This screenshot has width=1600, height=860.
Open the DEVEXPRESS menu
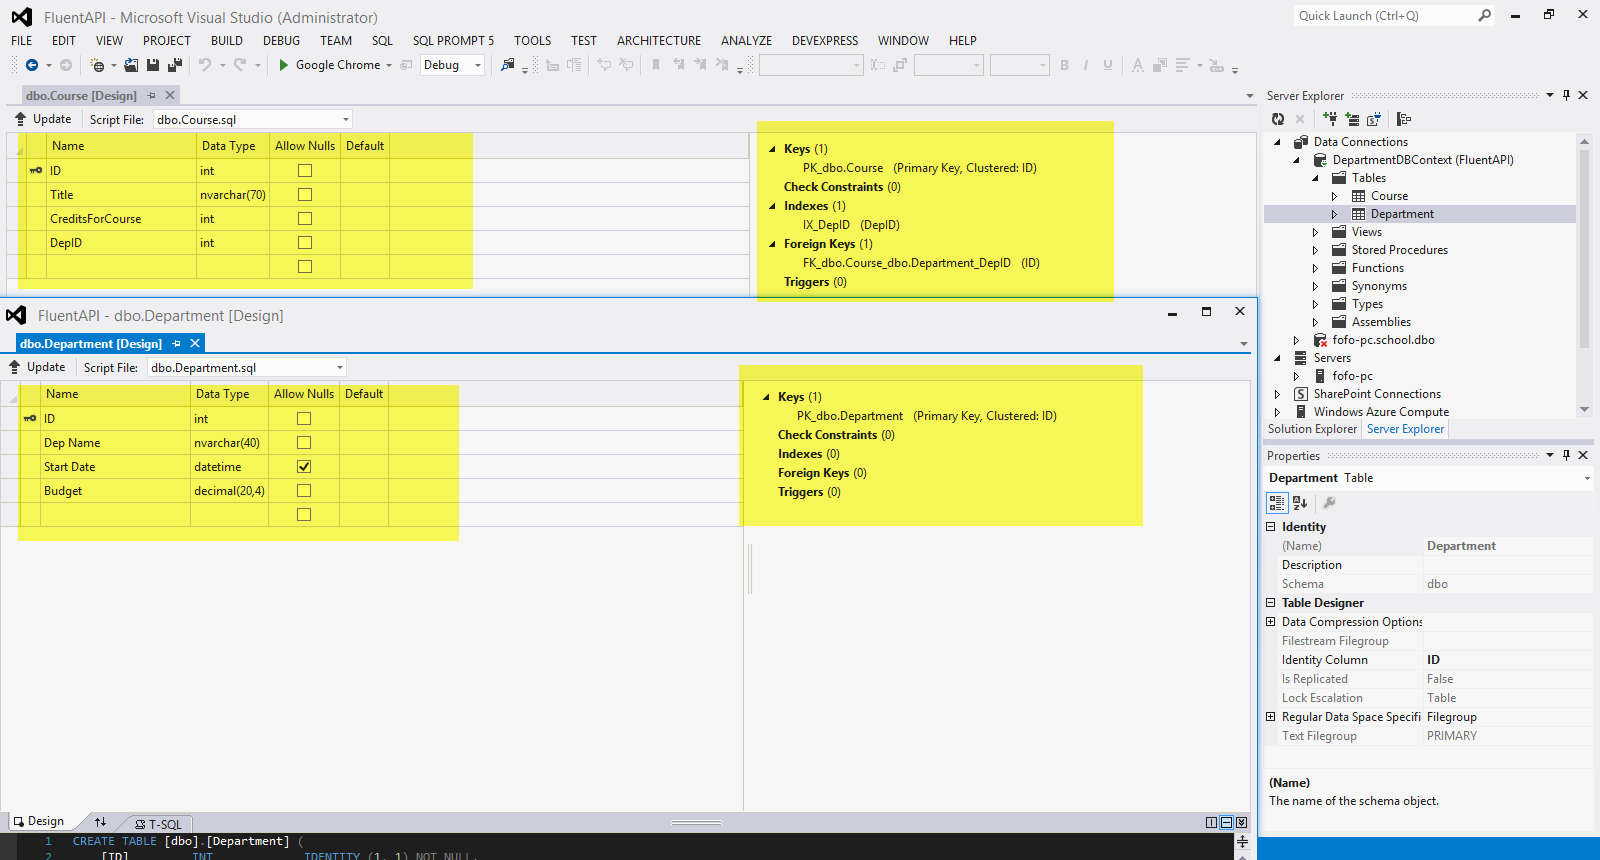point(825,41)
